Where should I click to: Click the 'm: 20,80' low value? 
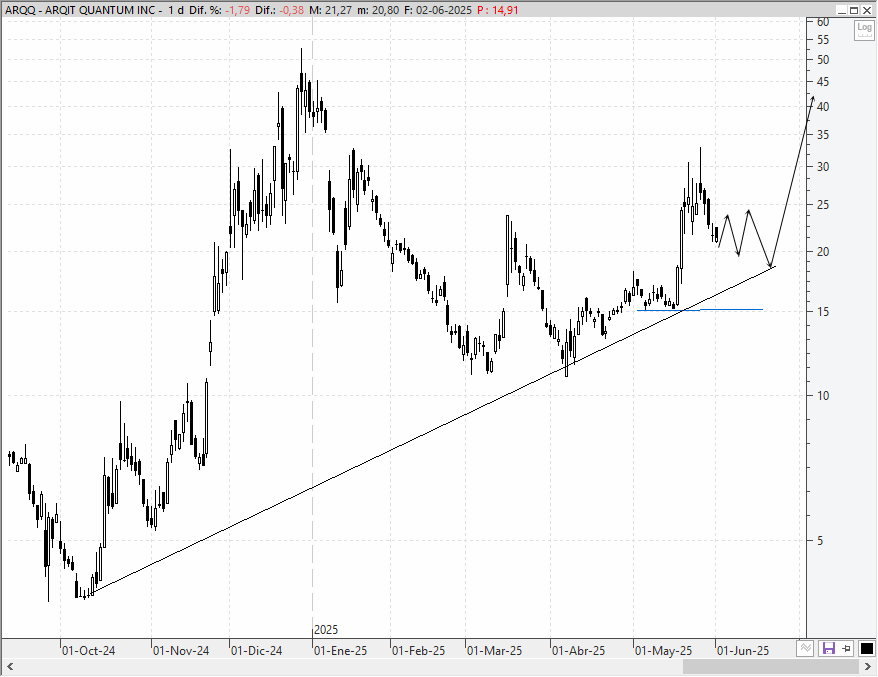(379, 10)
